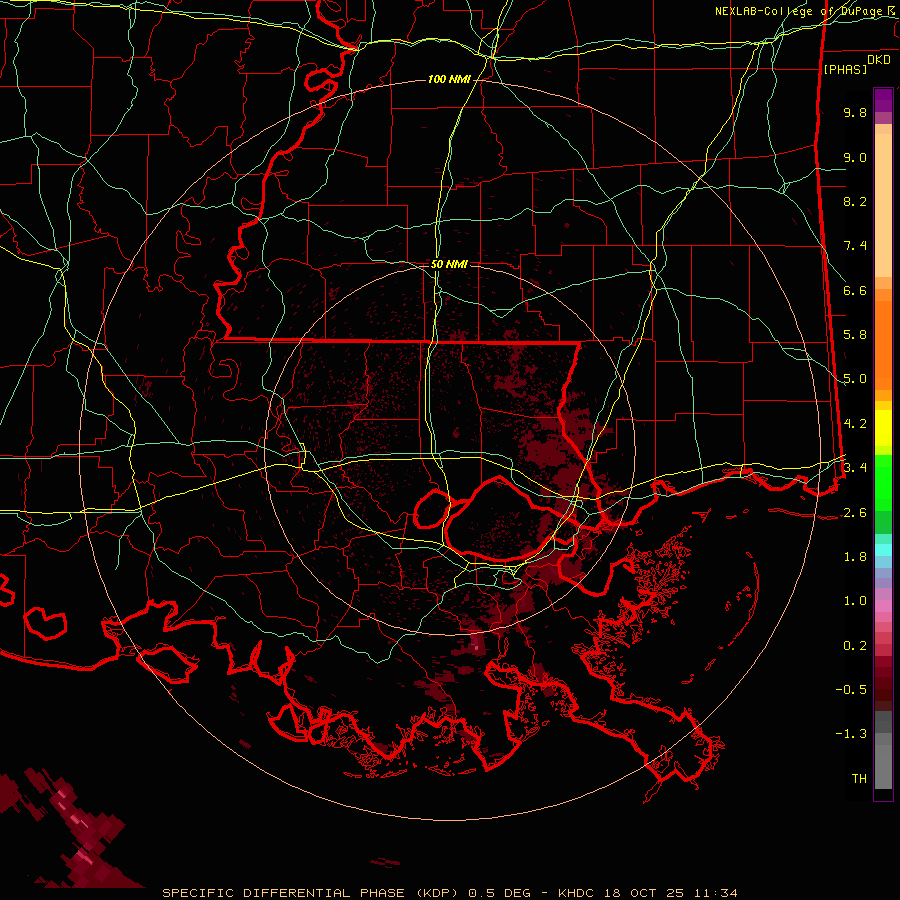900x900 pixels.
Task: Click the NEXLAB-College of DuPage credit text
Action: 798,11
